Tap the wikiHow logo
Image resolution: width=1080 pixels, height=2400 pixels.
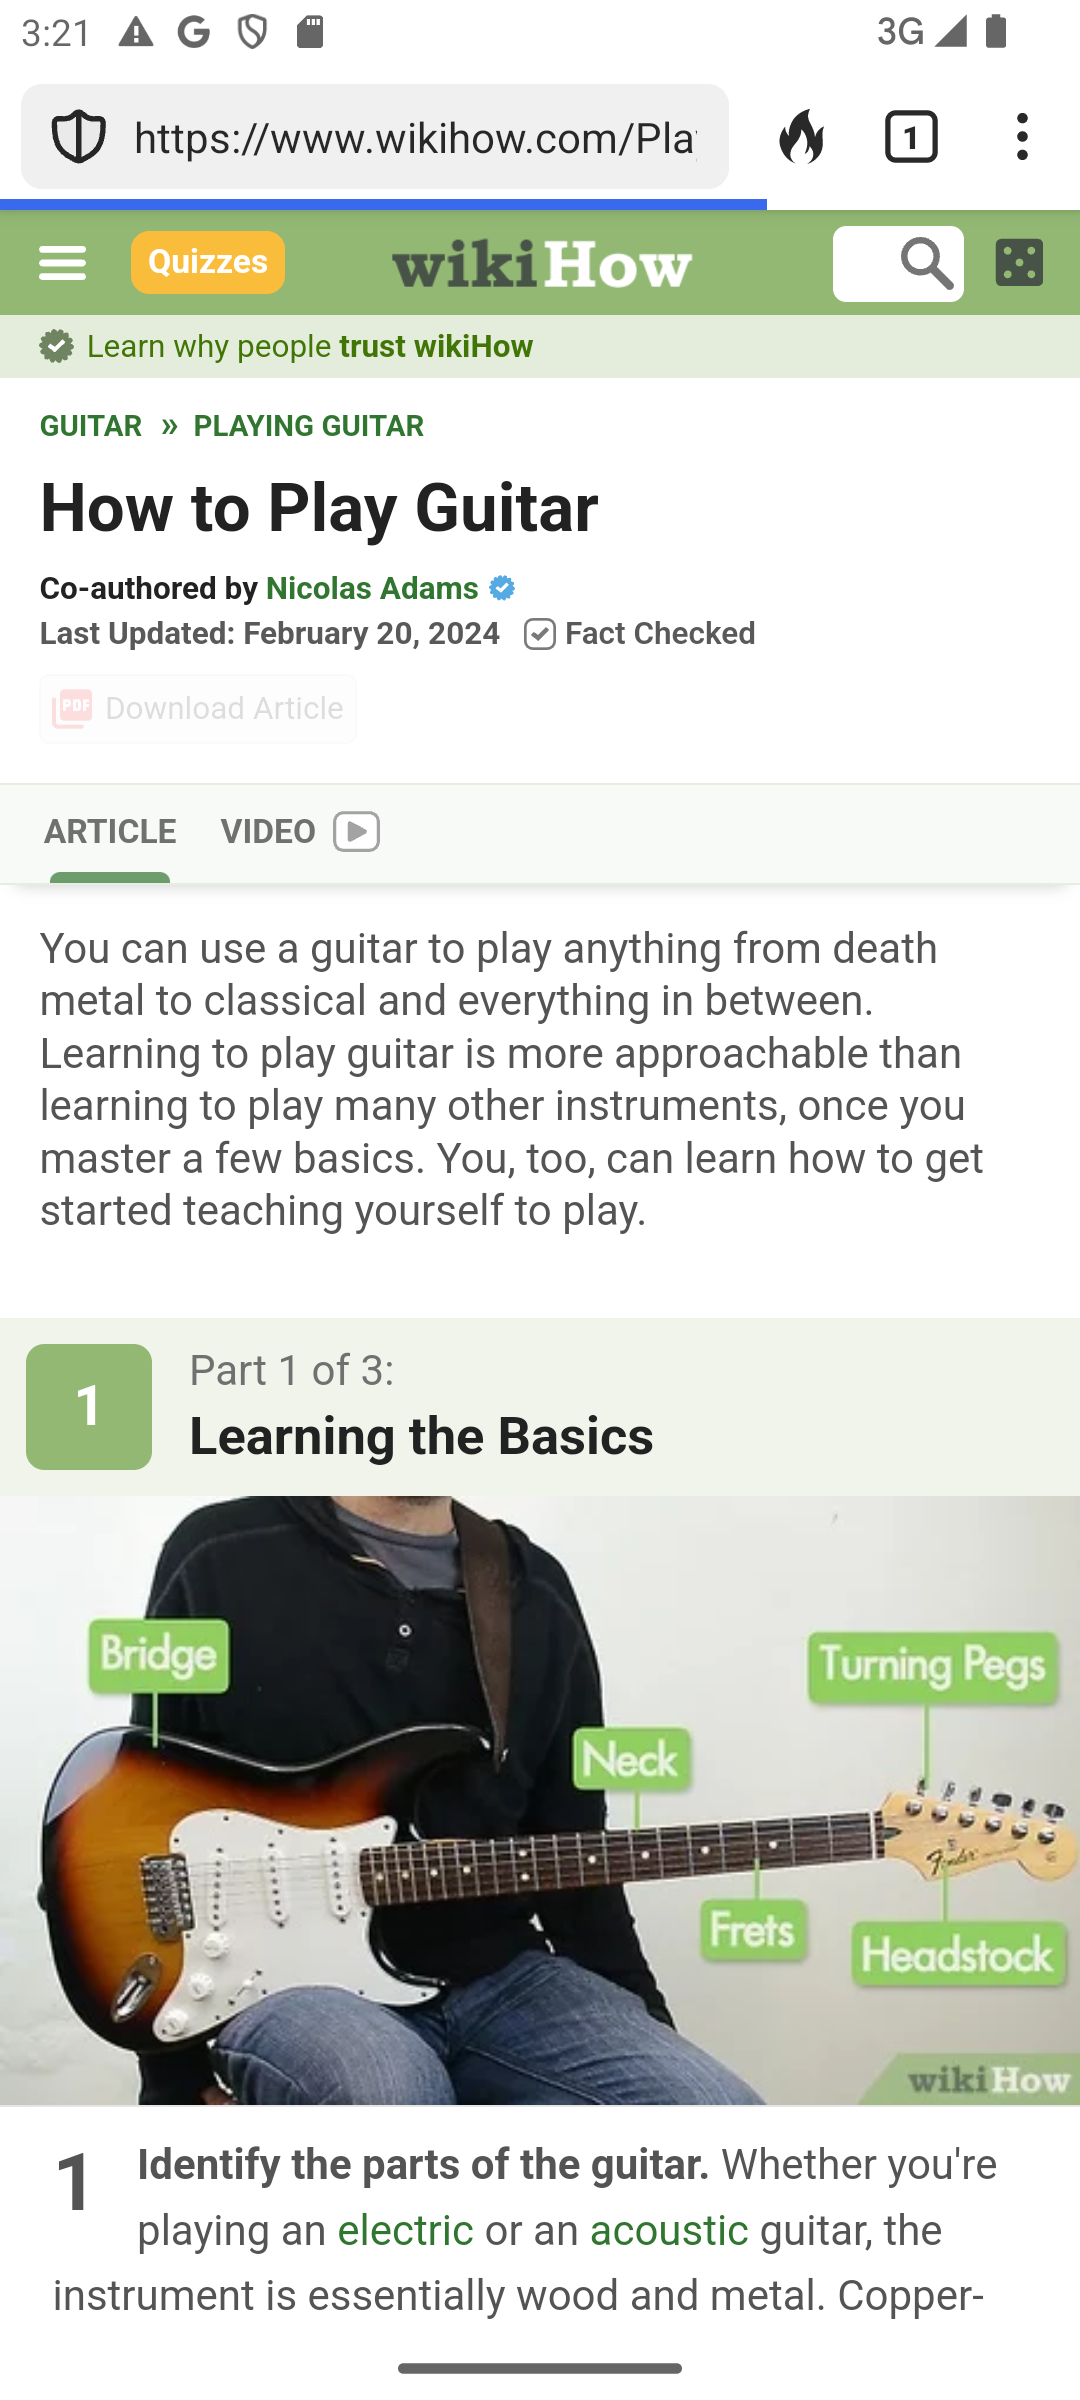(542, 263)
